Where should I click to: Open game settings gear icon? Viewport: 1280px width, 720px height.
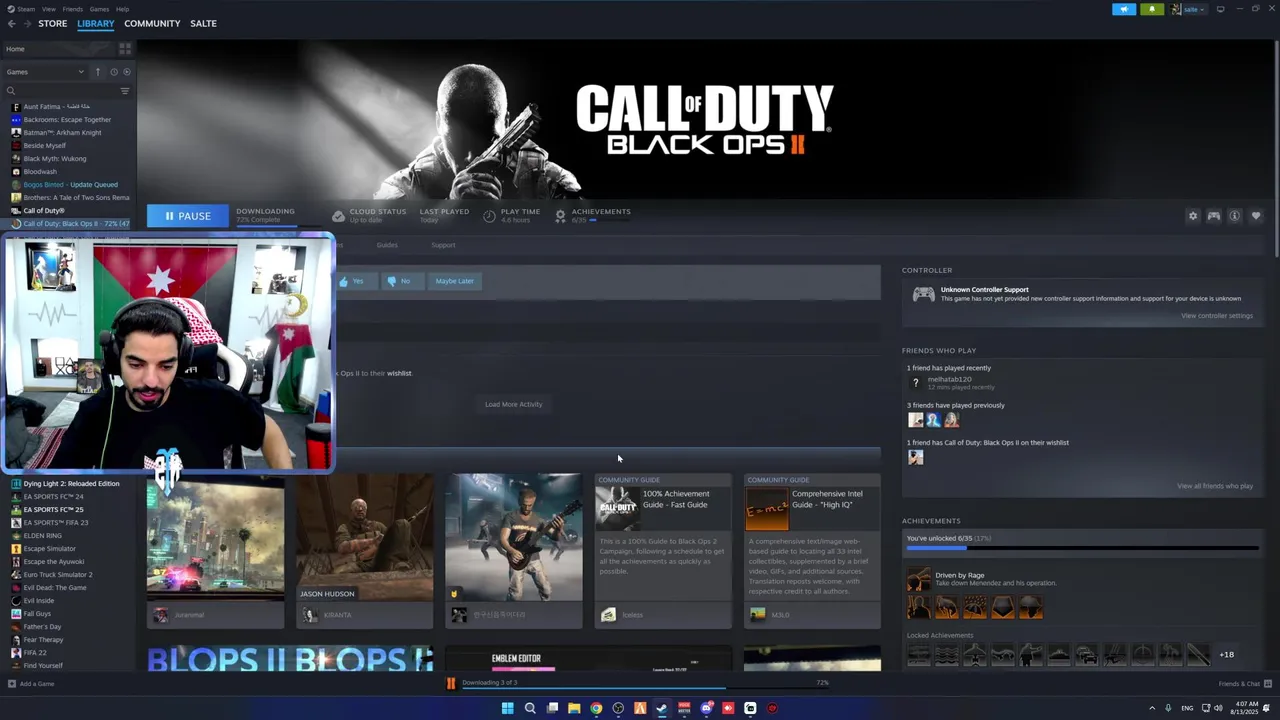[x=1192, y=216]
